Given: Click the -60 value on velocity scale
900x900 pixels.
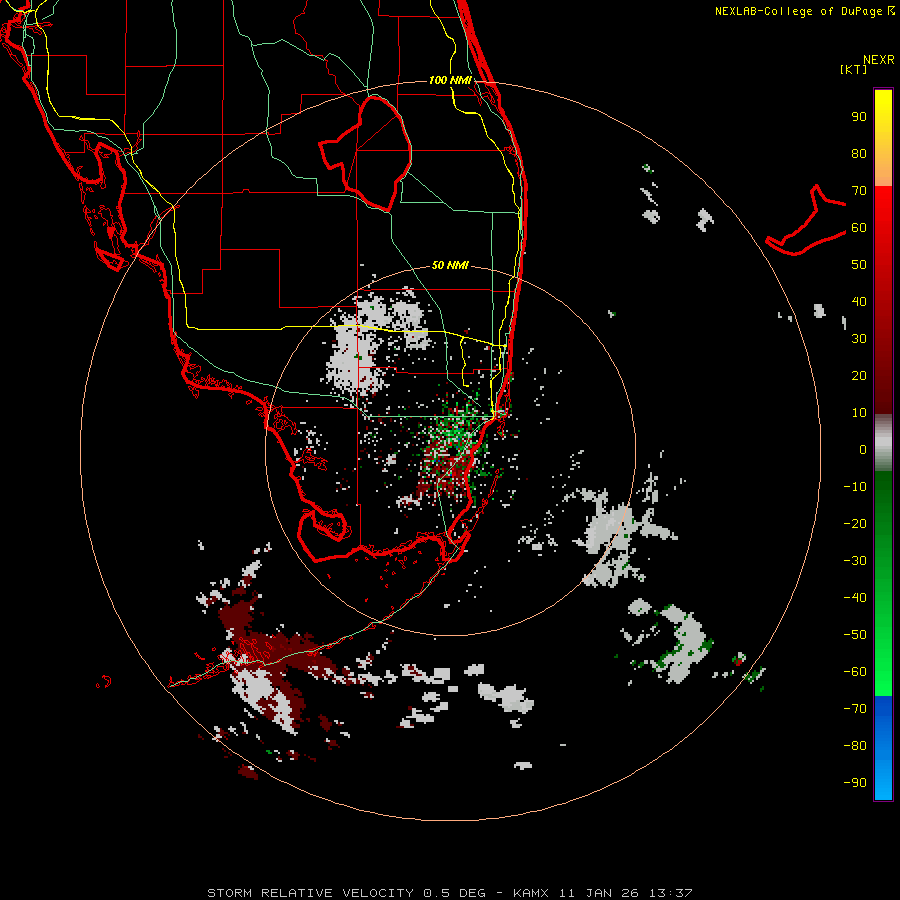Looking at the screenshot, I should [855, 672].
